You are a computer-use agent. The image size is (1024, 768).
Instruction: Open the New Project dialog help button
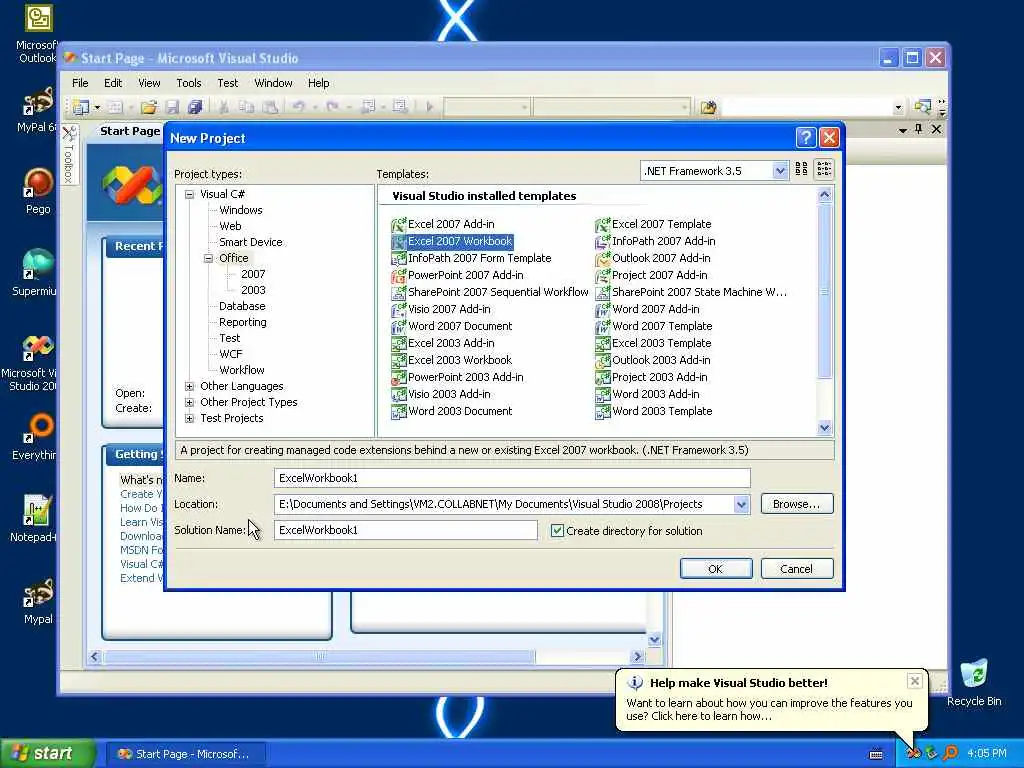[x=806, y=138]
